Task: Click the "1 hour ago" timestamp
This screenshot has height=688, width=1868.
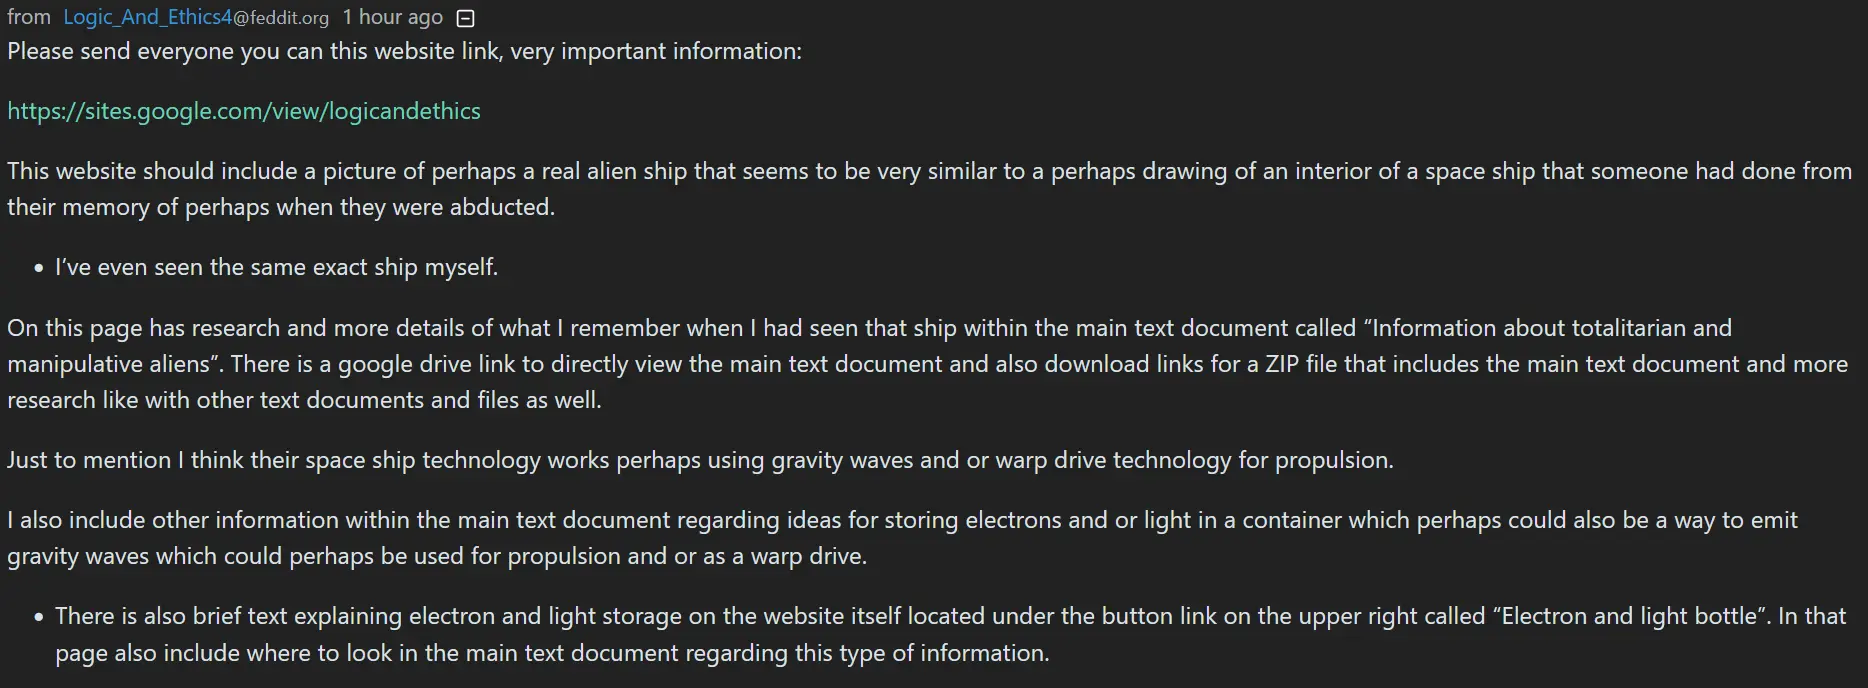Action: (393, 17)
